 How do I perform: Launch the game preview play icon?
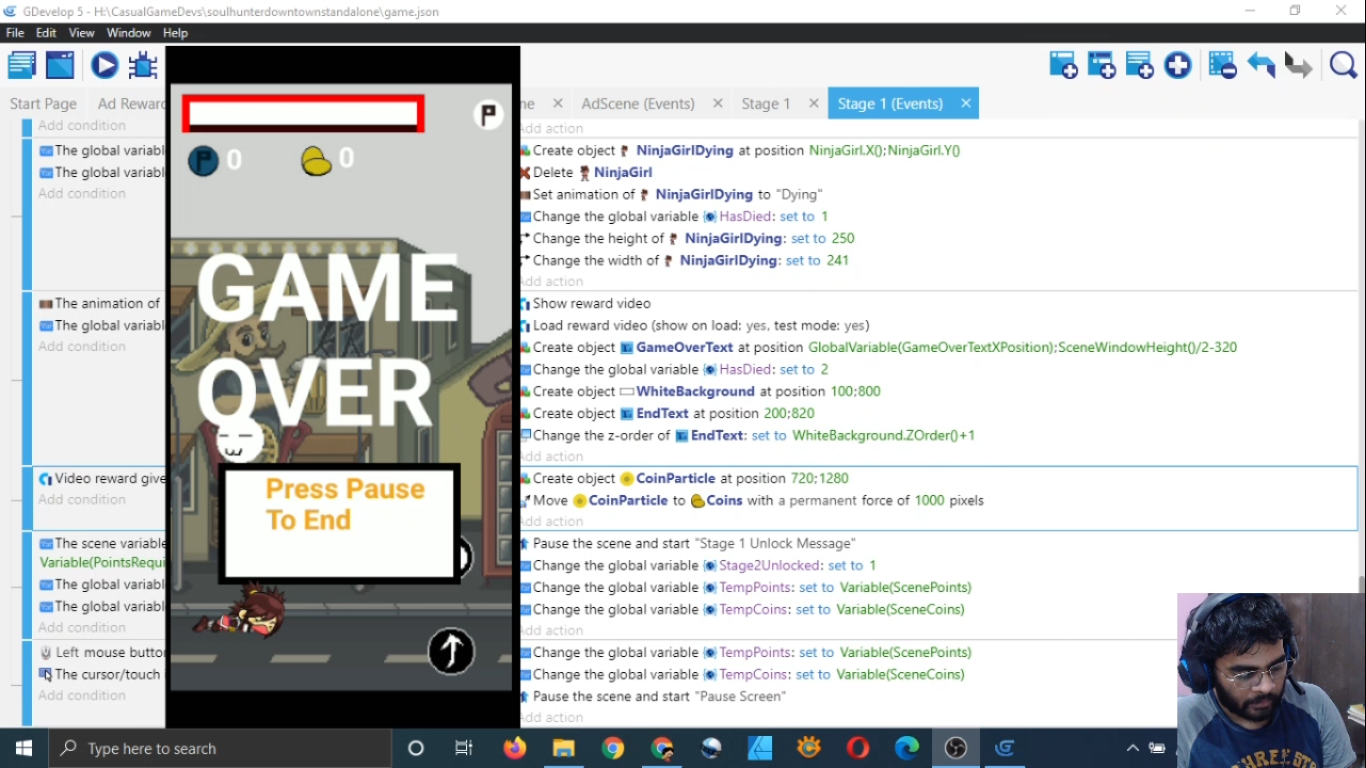click(x=104, y=66)
